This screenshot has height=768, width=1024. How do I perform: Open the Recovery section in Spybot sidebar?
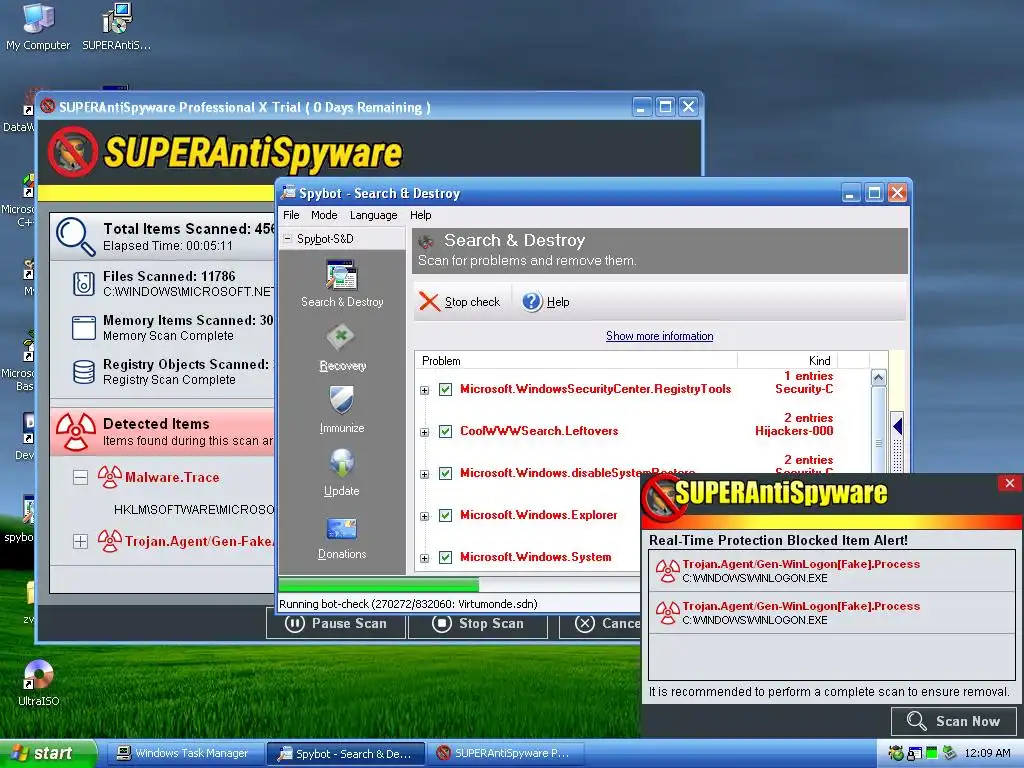[342, 338]
